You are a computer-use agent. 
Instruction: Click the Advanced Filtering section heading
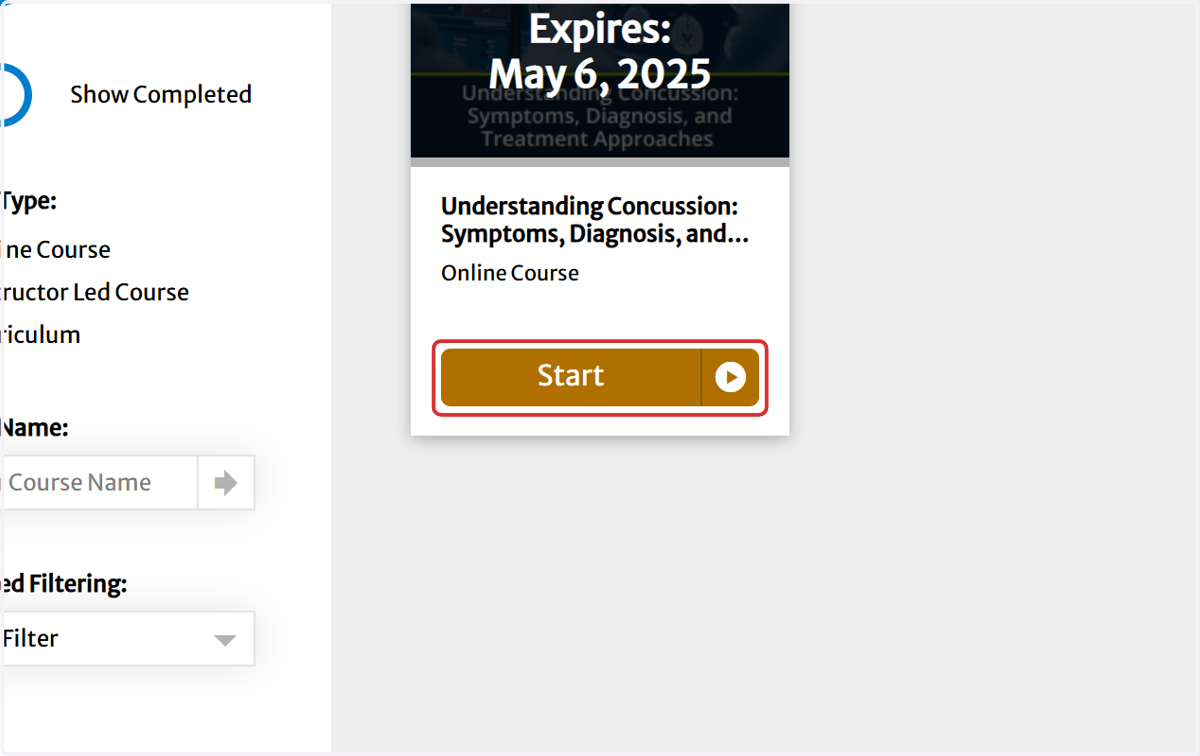point(63,584)
